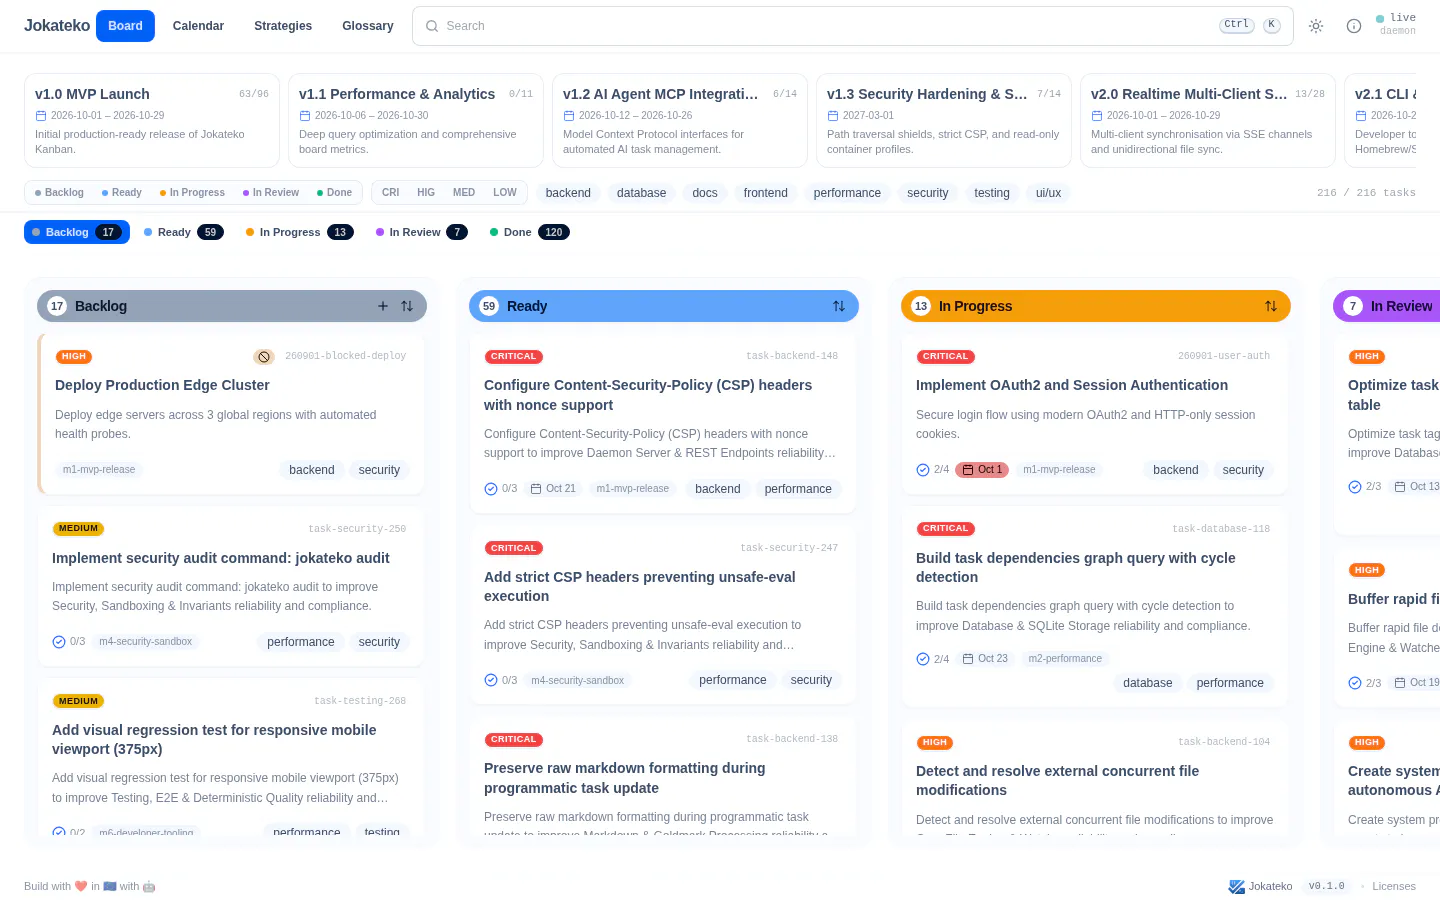Sort the Ready column with arrows icon
Image resolution: width=1440 pixels, height=900 pixels.
tap(839, 306)
